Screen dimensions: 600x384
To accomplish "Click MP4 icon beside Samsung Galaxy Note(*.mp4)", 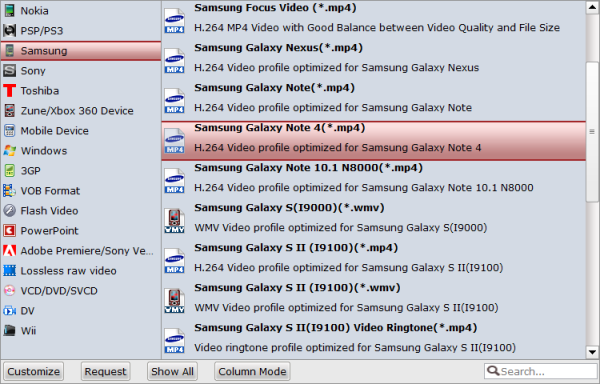I will (174, 101).
